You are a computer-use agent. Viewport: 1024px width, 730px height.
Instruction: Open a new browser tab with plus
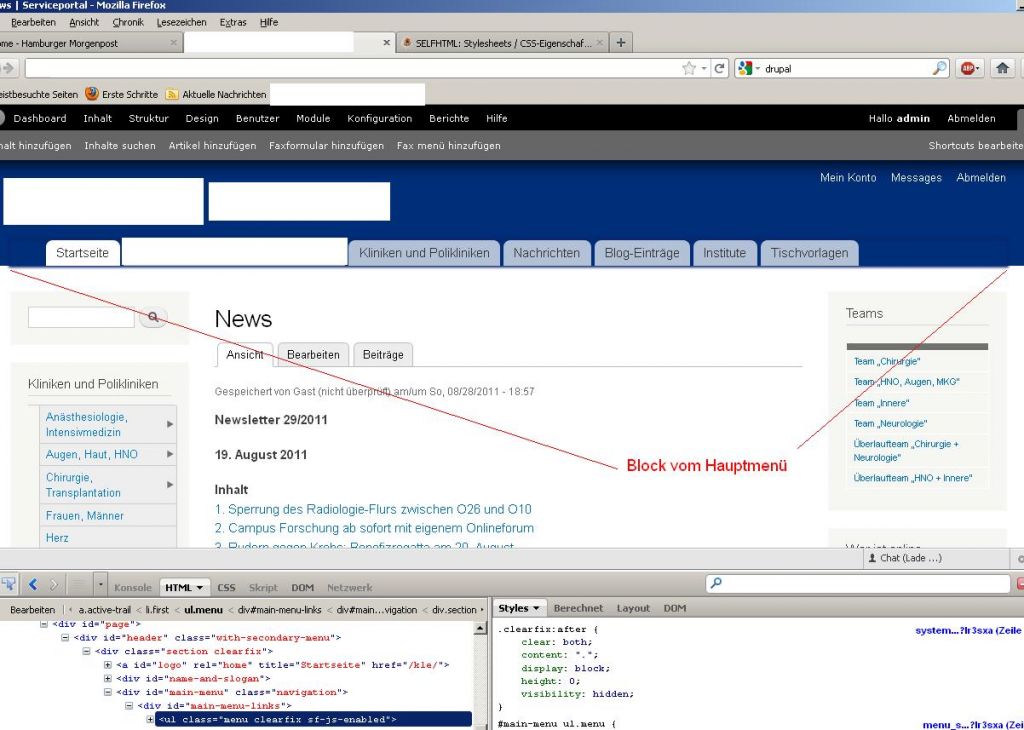click(621, 43)
